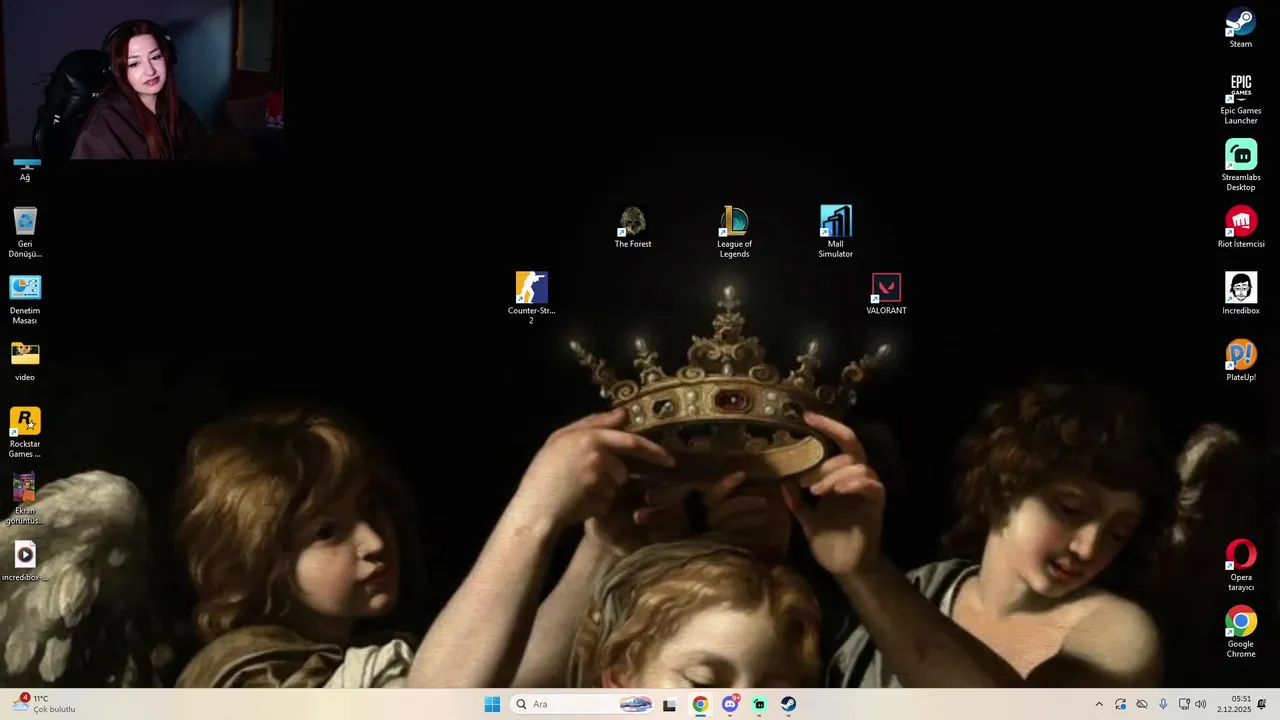1280x720 pixels.
Task: Open notifications bell icon
Action: 1262,704
